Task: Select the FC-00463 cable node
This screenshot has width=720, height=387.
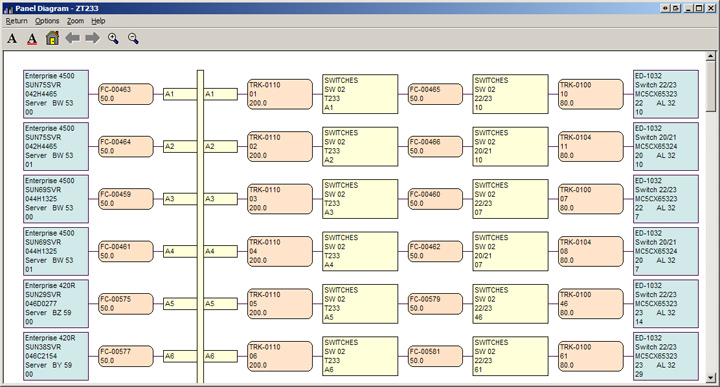Action: click(126, 94)
